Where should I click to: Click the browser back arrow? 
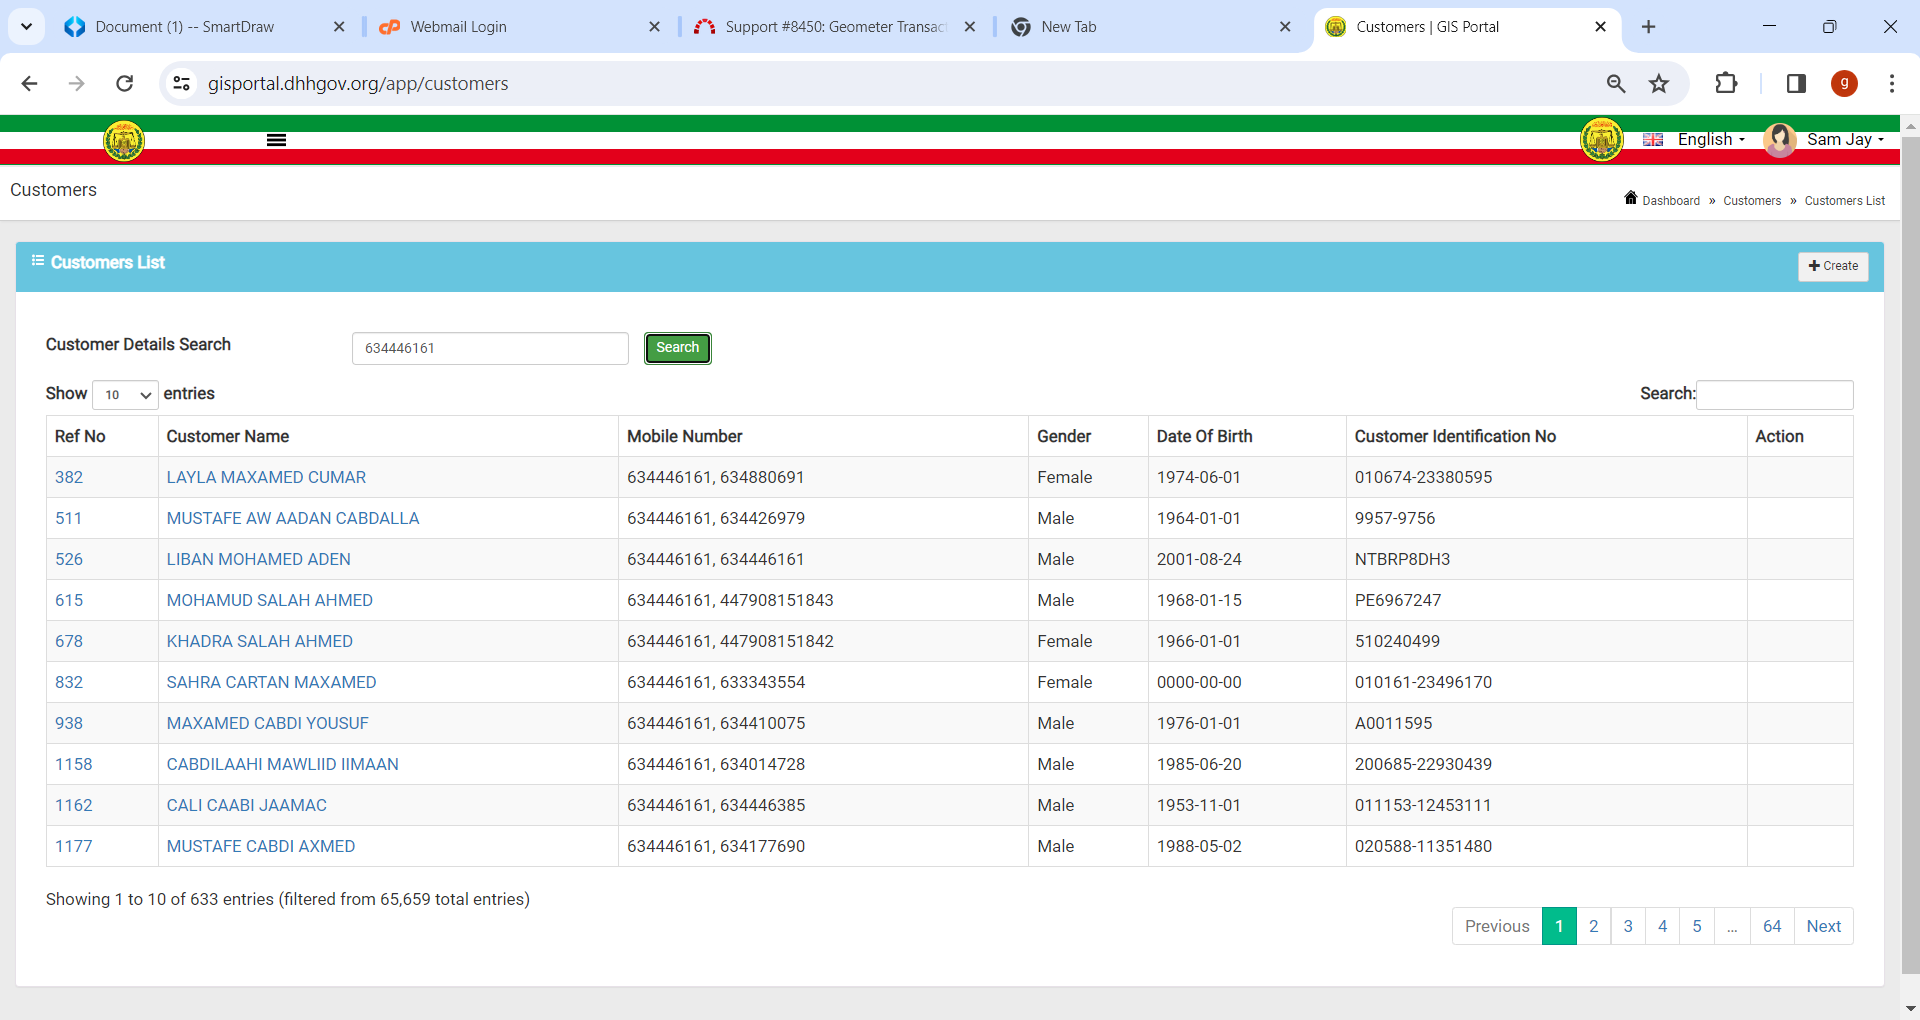29,83
